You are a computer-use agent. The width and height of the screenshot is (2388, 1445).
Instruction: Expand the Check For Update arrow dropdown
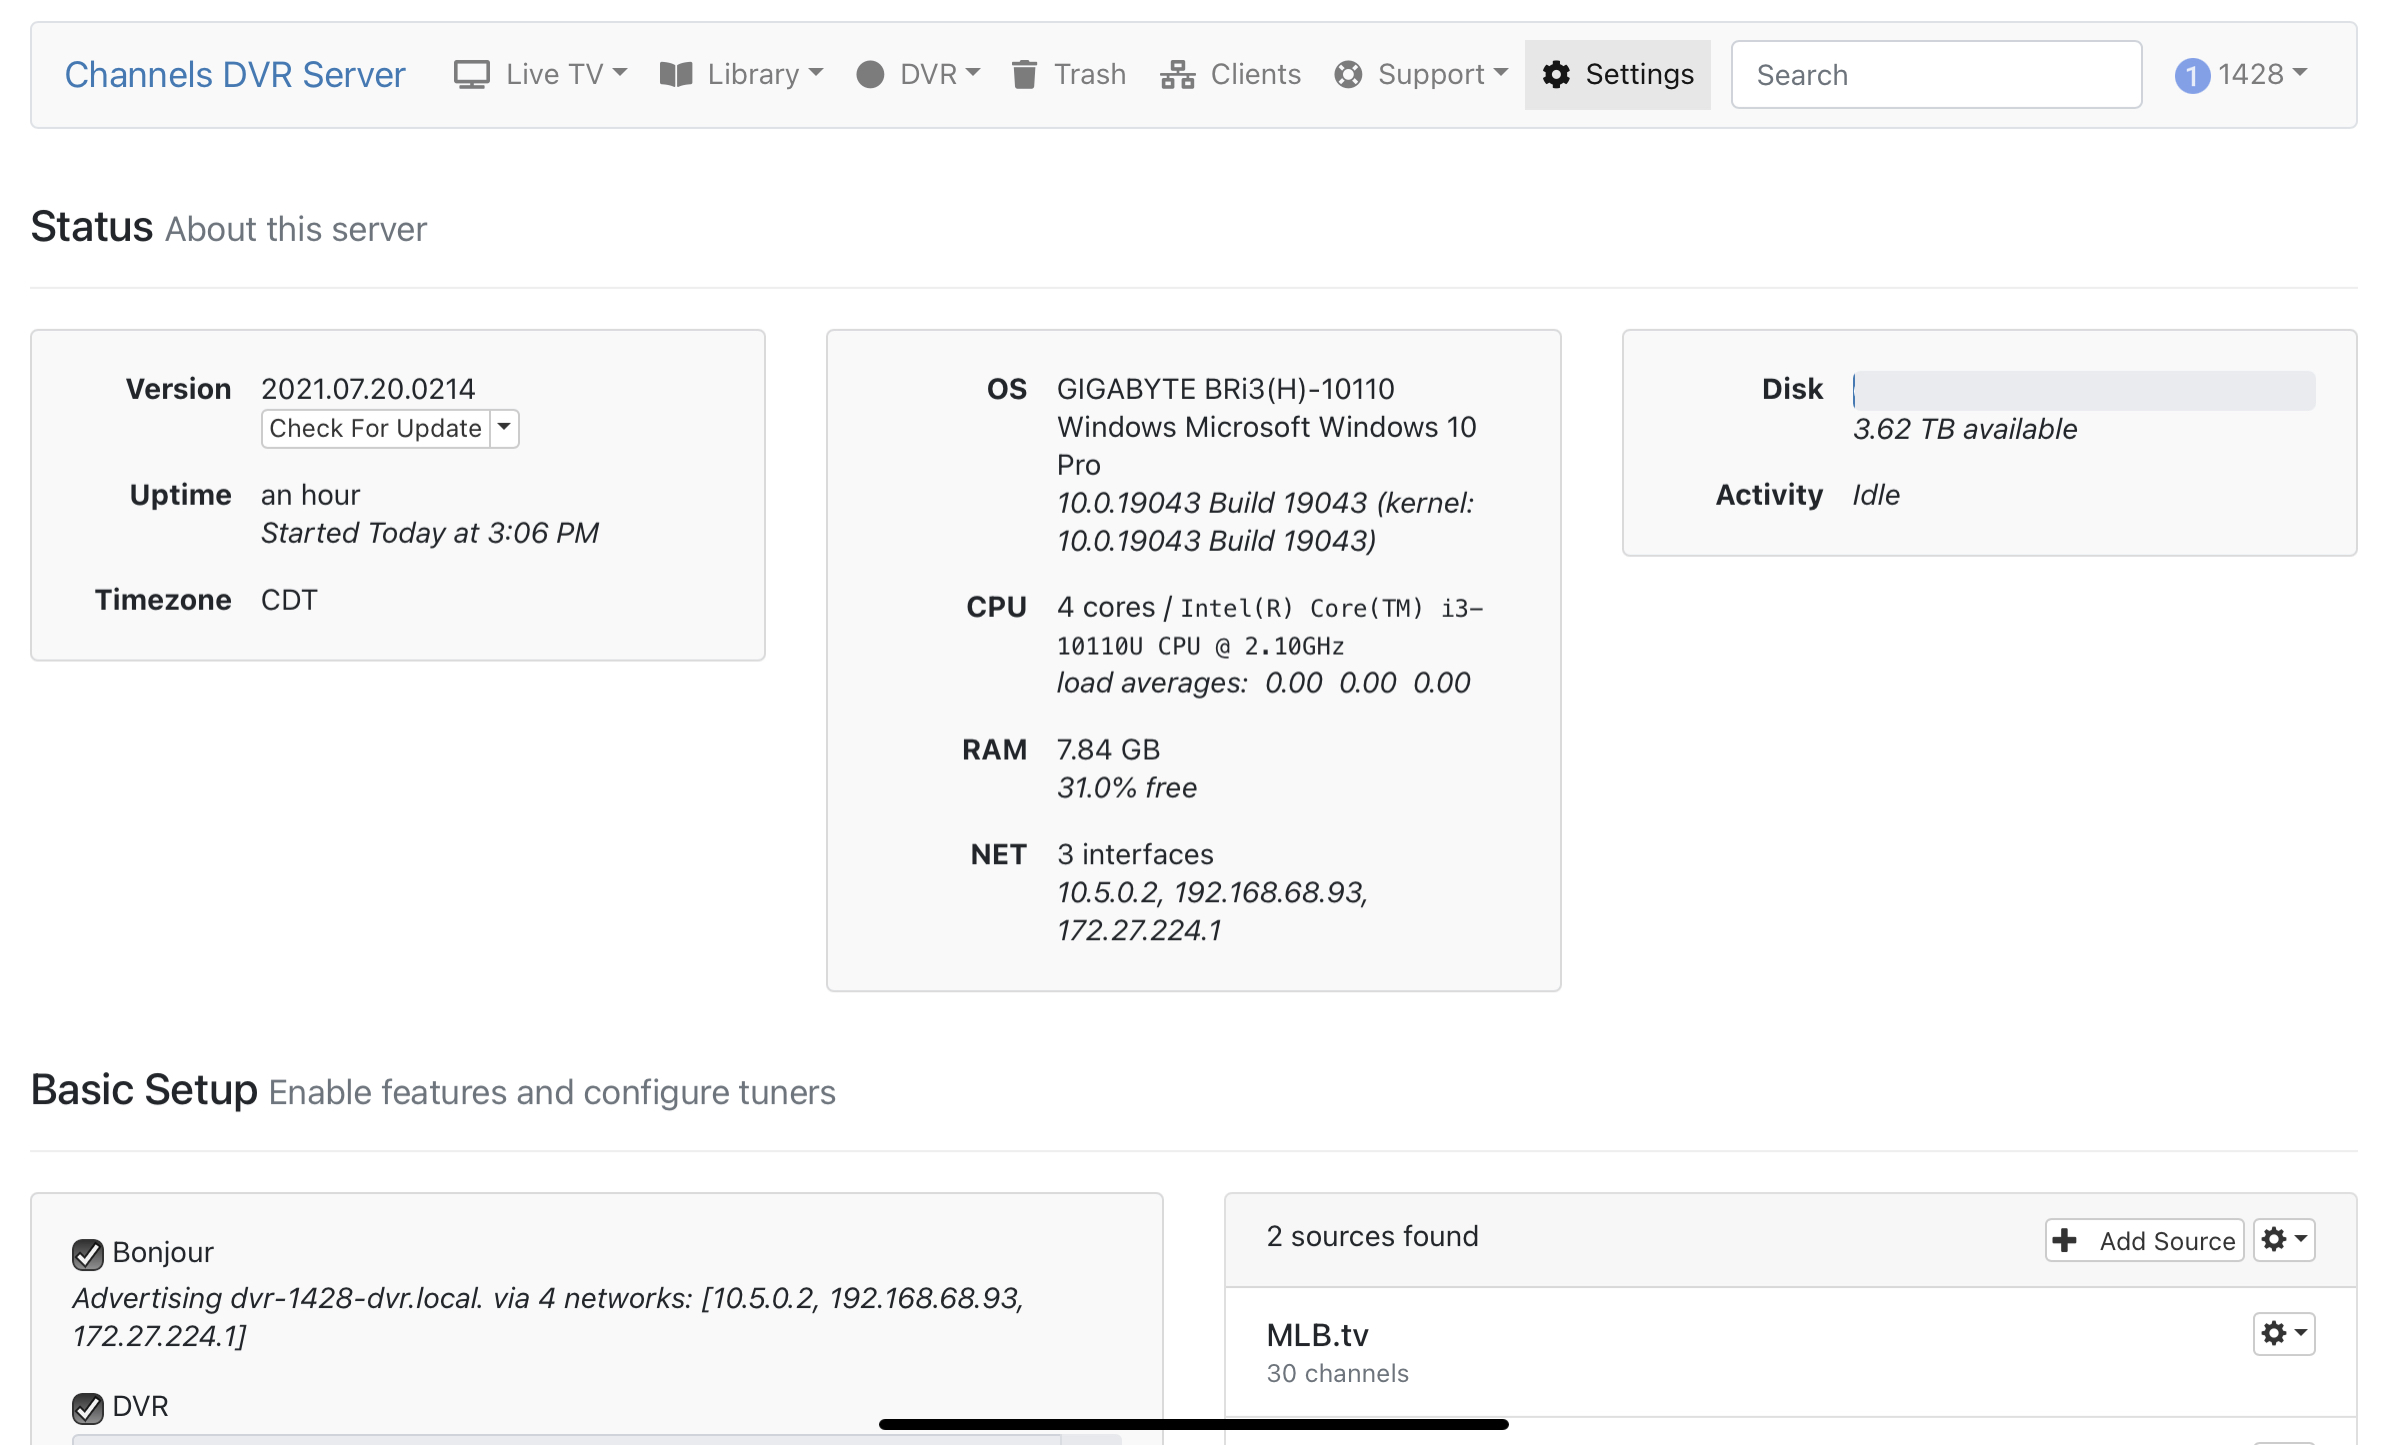tap(505, 428)
